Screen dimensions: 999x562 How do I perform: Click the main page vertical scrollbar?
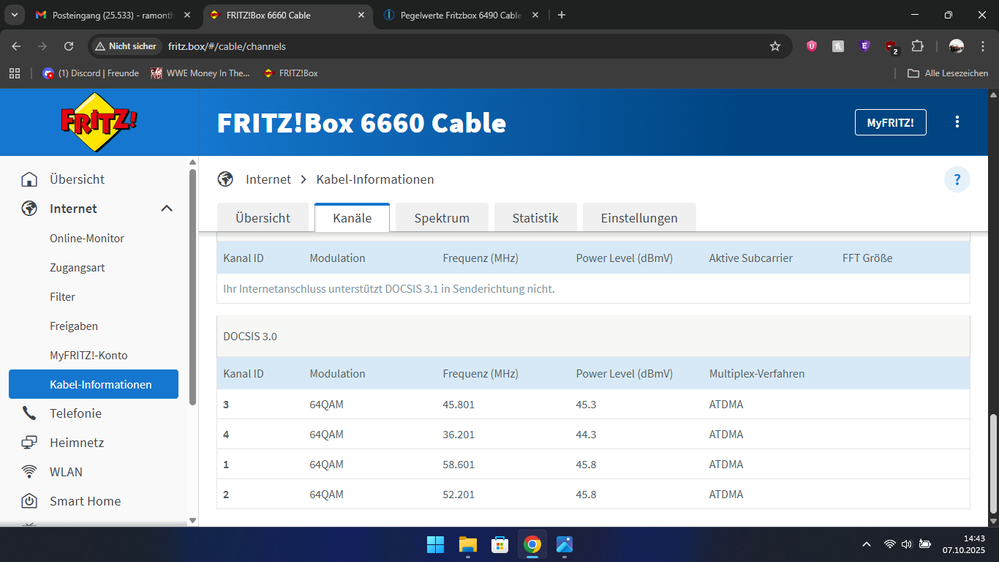(993, 463)
